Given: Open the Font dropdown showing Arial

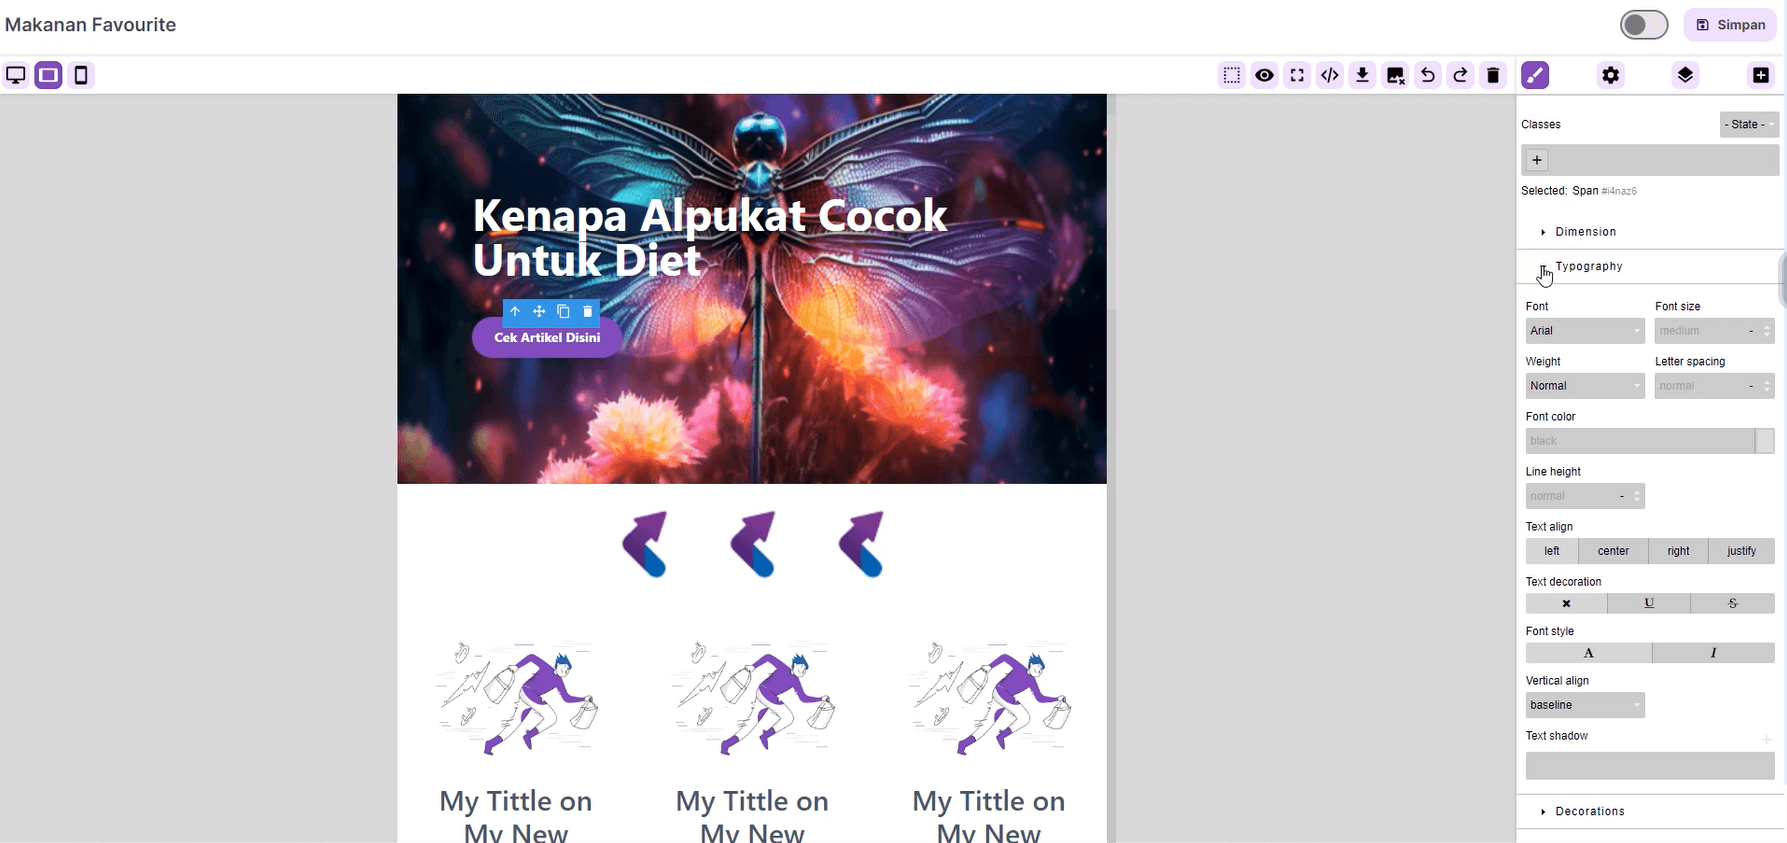Looking at the screenshot, I should click(x=1584, y=331).
